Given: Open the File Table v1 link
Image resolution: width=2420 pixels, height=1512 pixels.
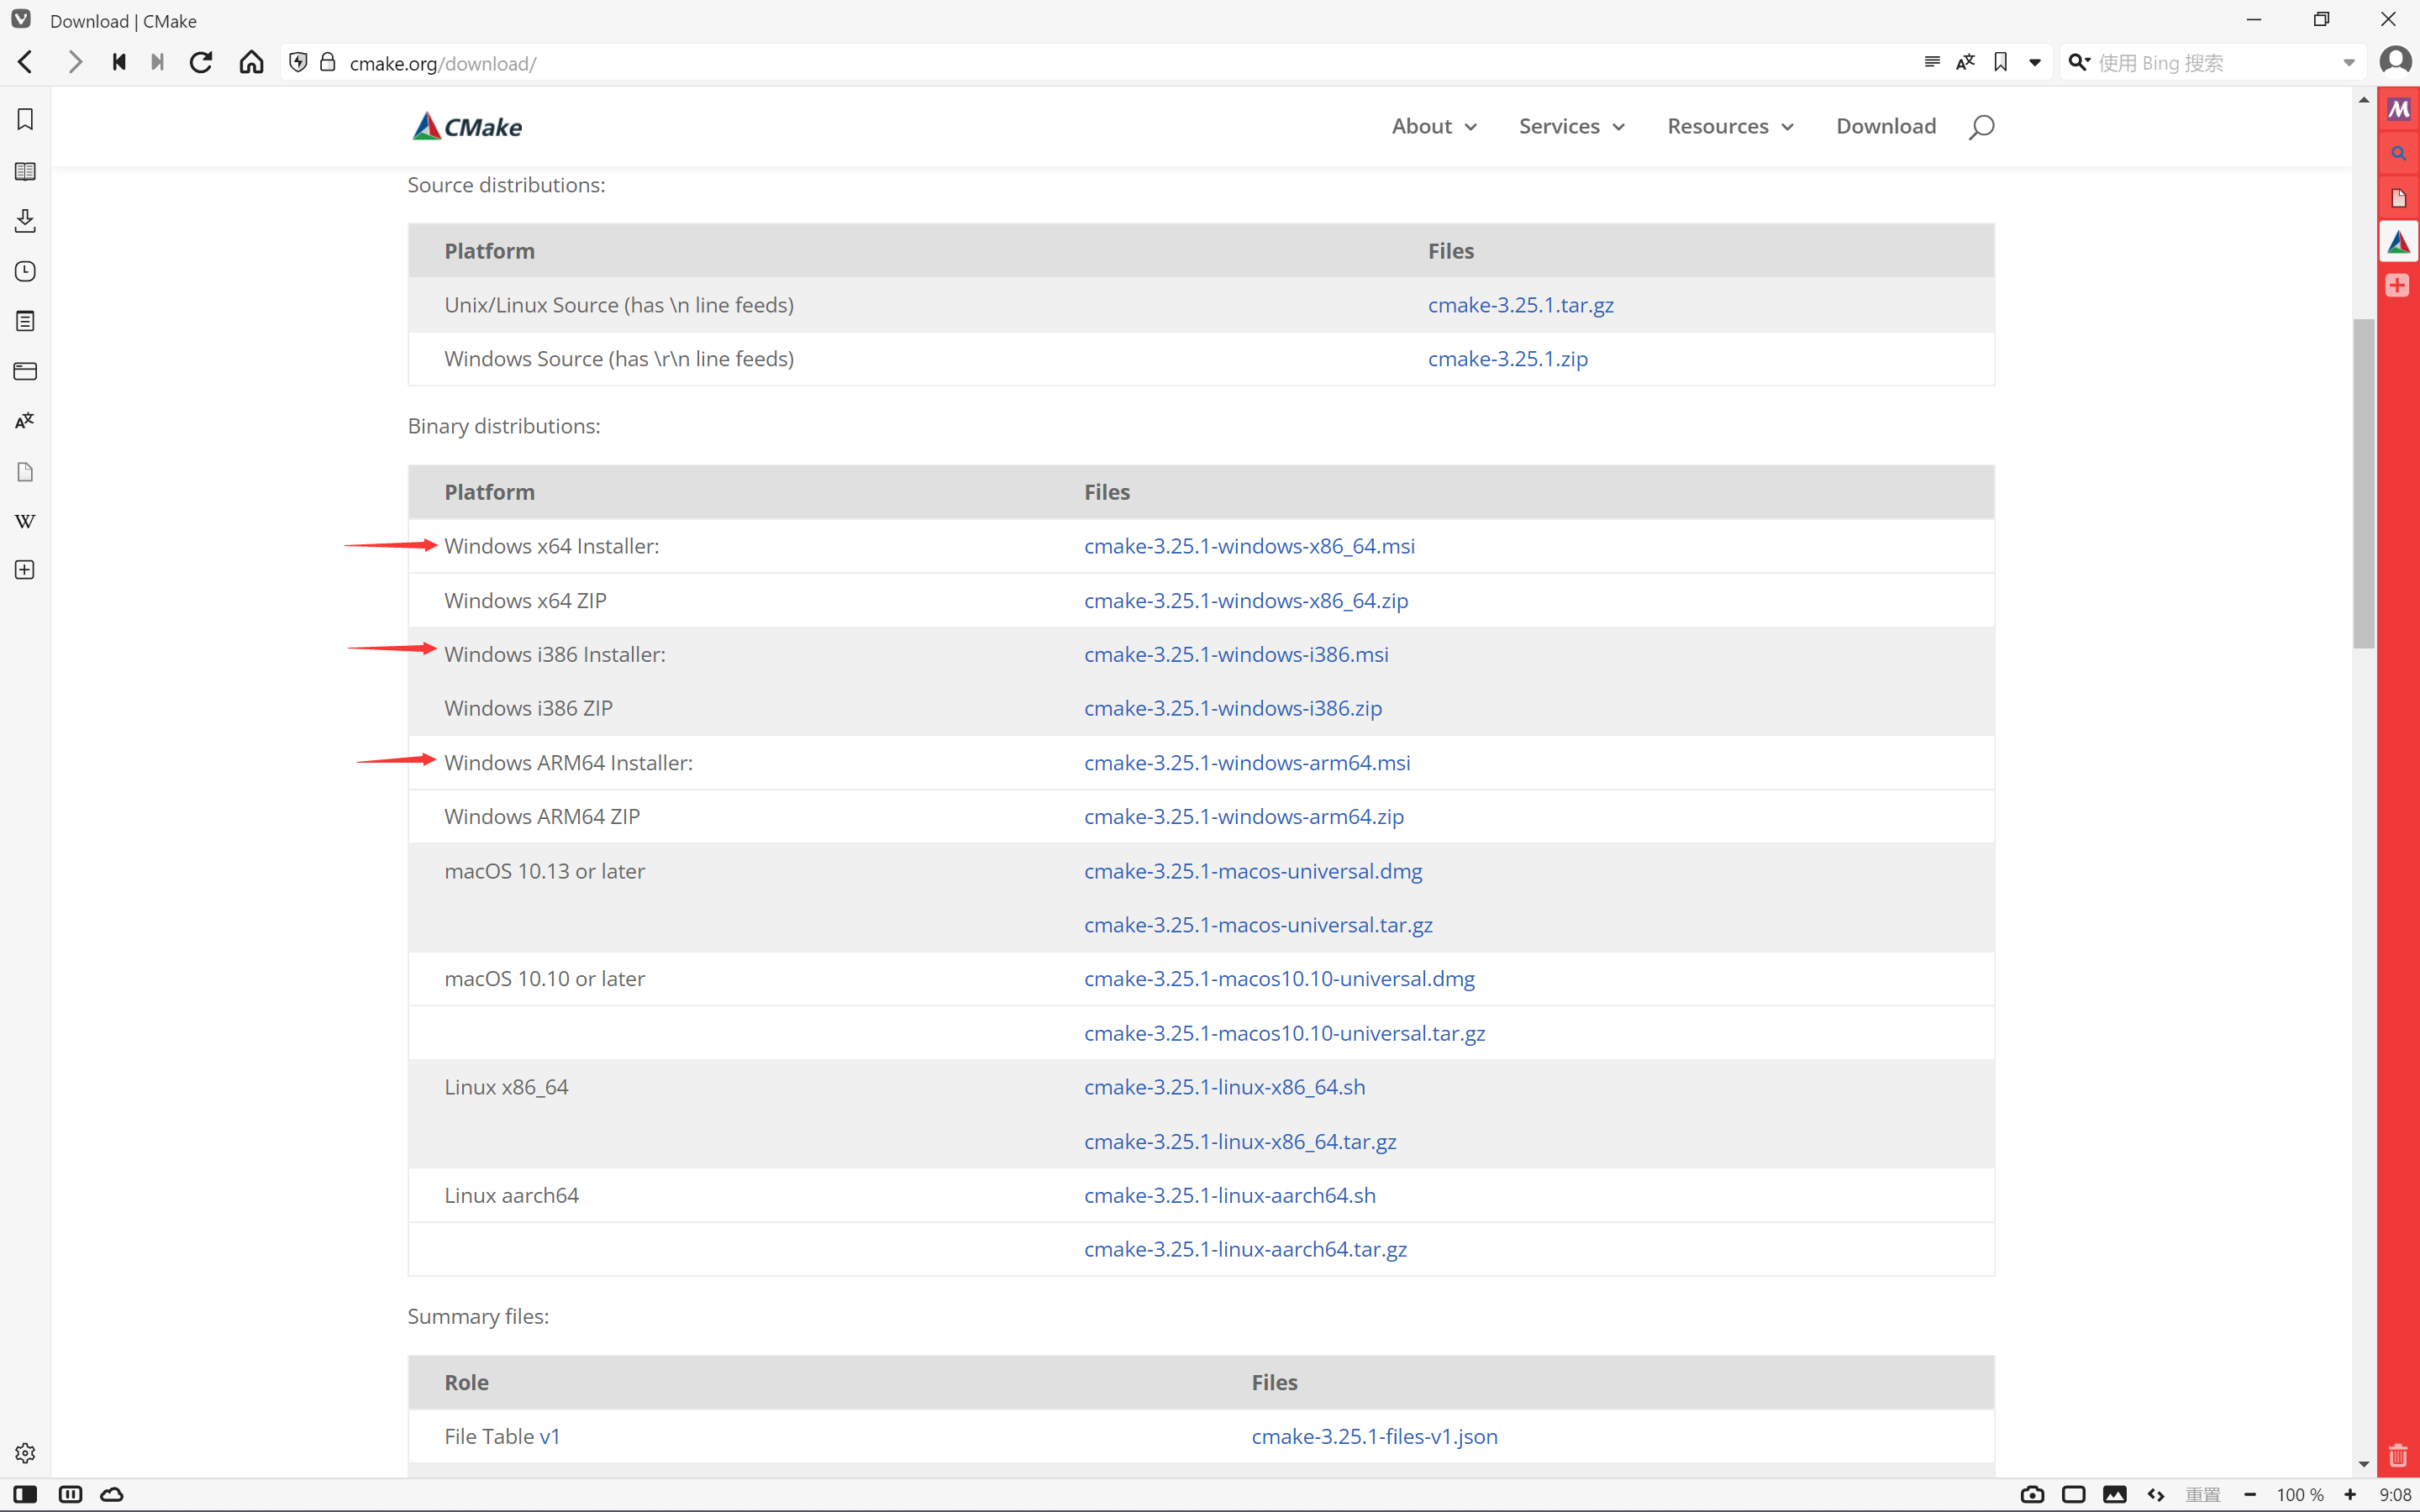Looking at the screenshot, I should coord(550,1436).
